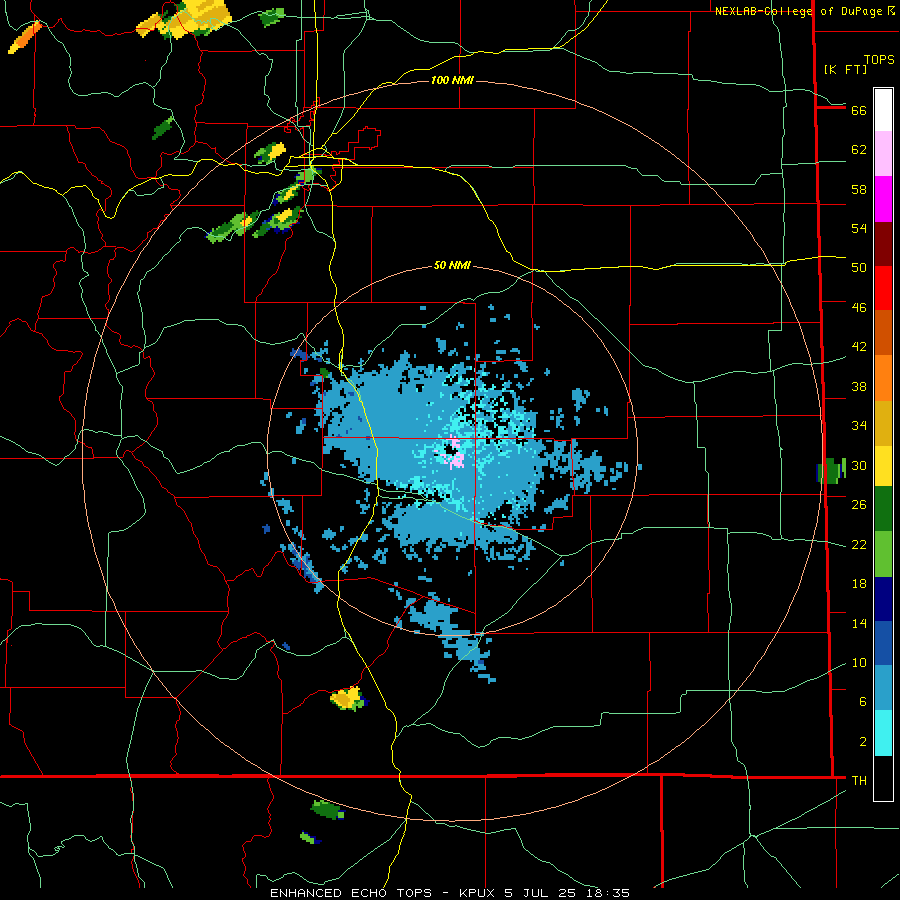The width and height of the screenshot is (900, 900).
Task: Click the light pink legend swatch
Action: coord(883,153)
